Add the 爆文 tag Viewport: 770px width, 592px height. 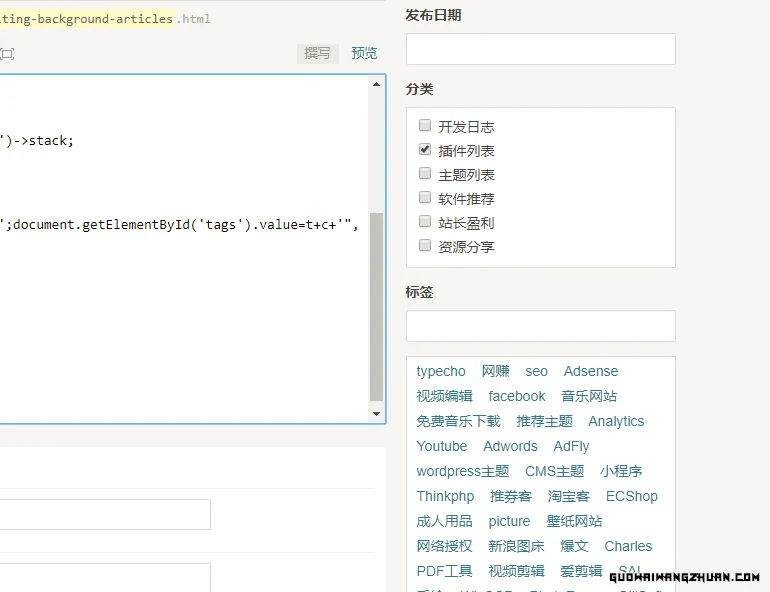574,546
